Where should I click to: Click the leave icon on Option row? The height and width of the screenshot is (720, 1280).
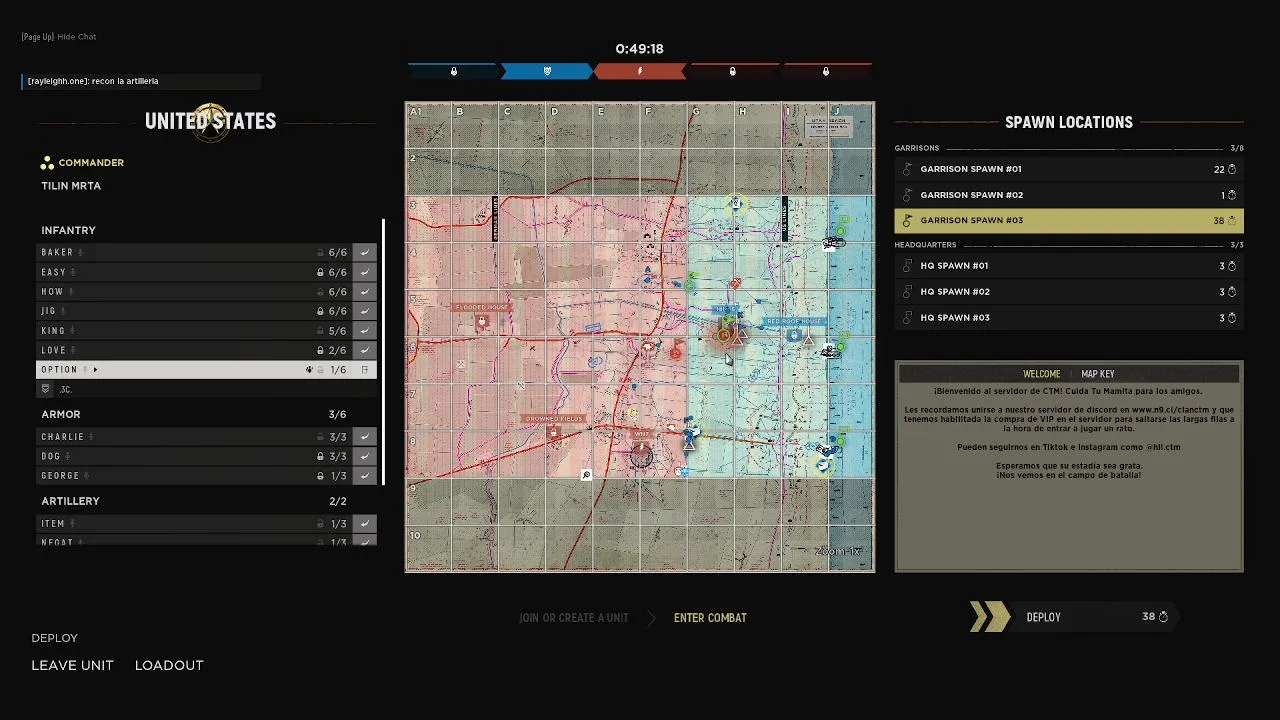click(x=365, y=370)
